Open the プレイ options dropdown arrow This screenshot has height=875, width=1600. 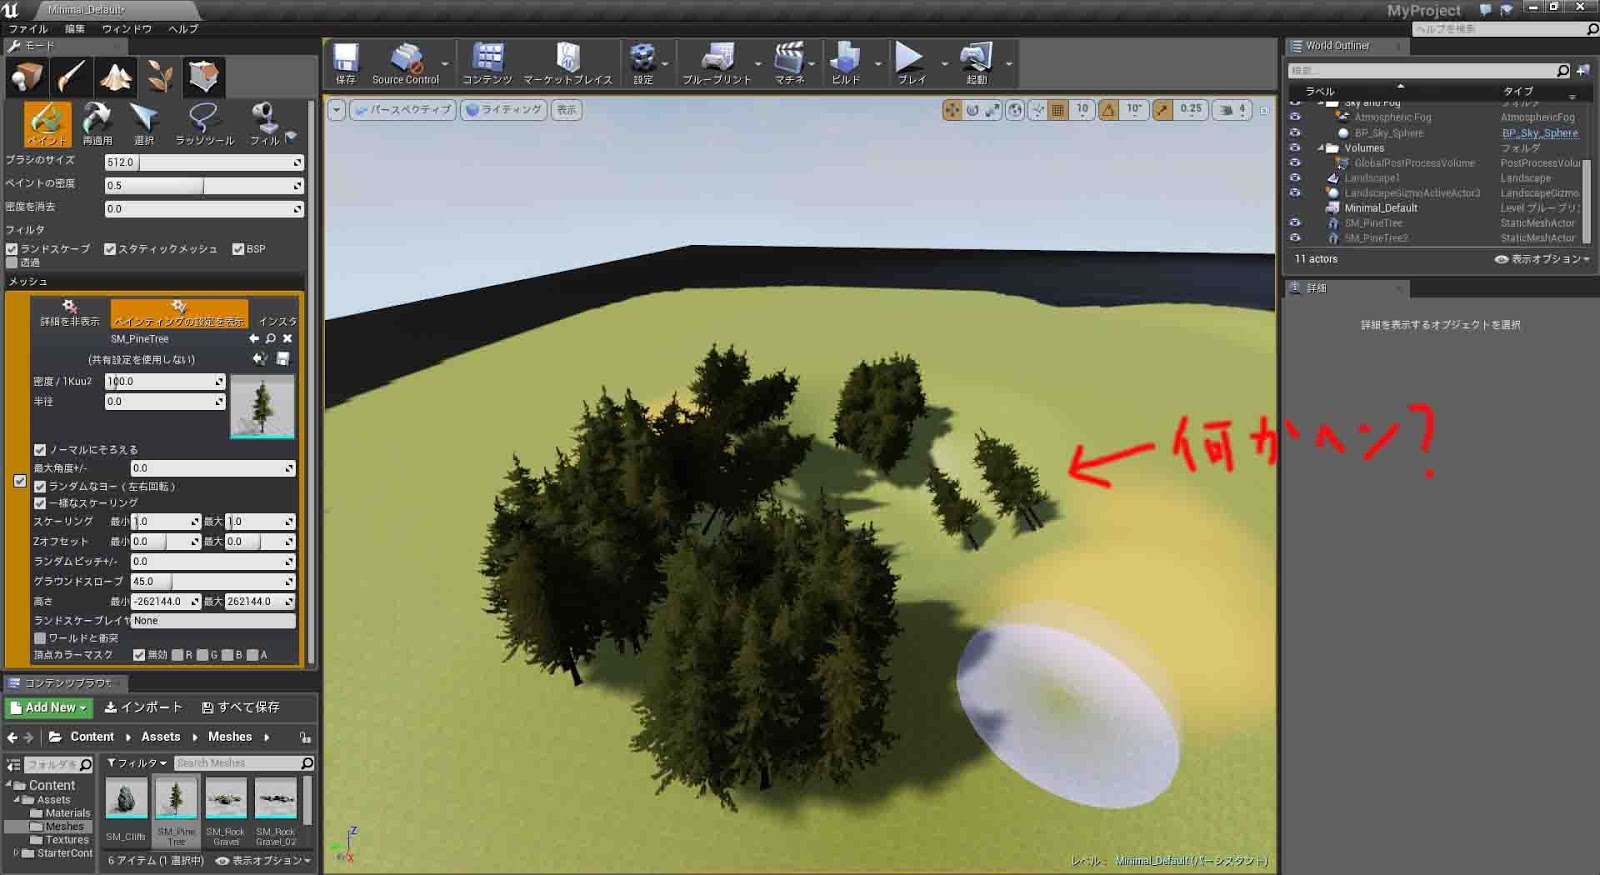point(944,64)
